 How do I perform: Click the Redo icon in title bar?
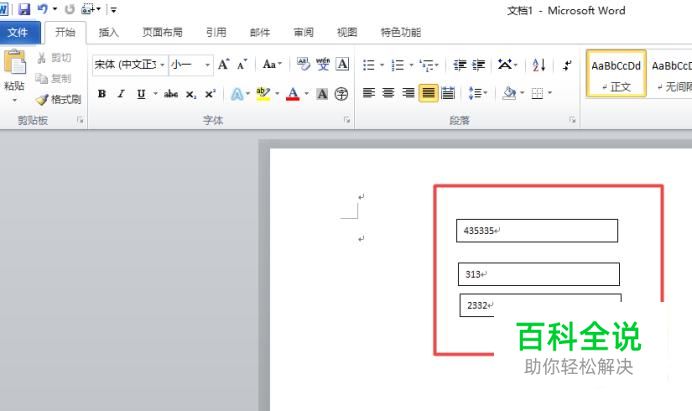69,9
